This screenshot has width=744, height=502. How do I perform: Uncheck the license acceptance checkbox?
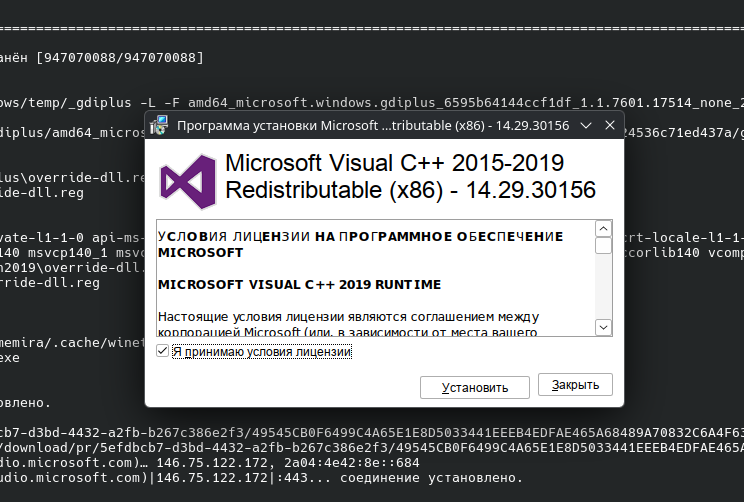(162, 351)
